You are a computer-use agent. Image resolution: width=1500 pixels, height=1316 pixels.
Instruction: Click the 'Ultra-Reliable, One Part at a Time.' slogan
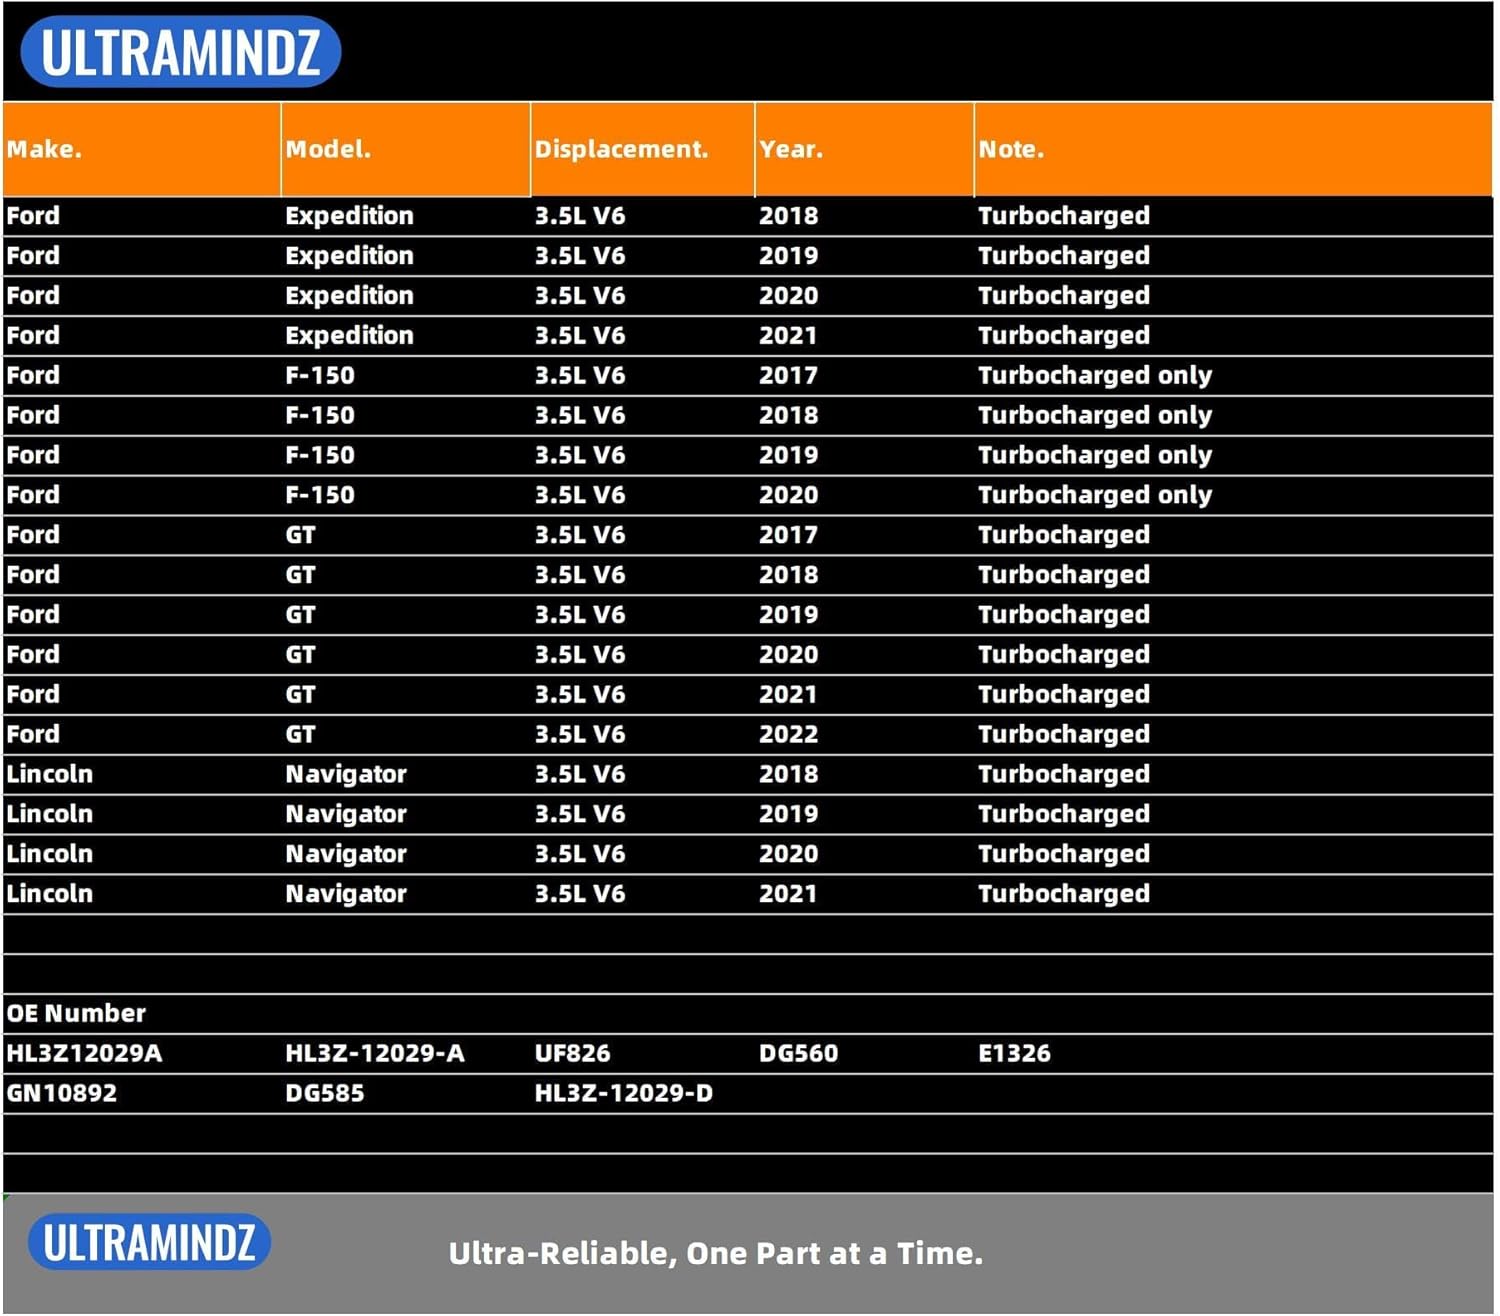pos(716,1254)
